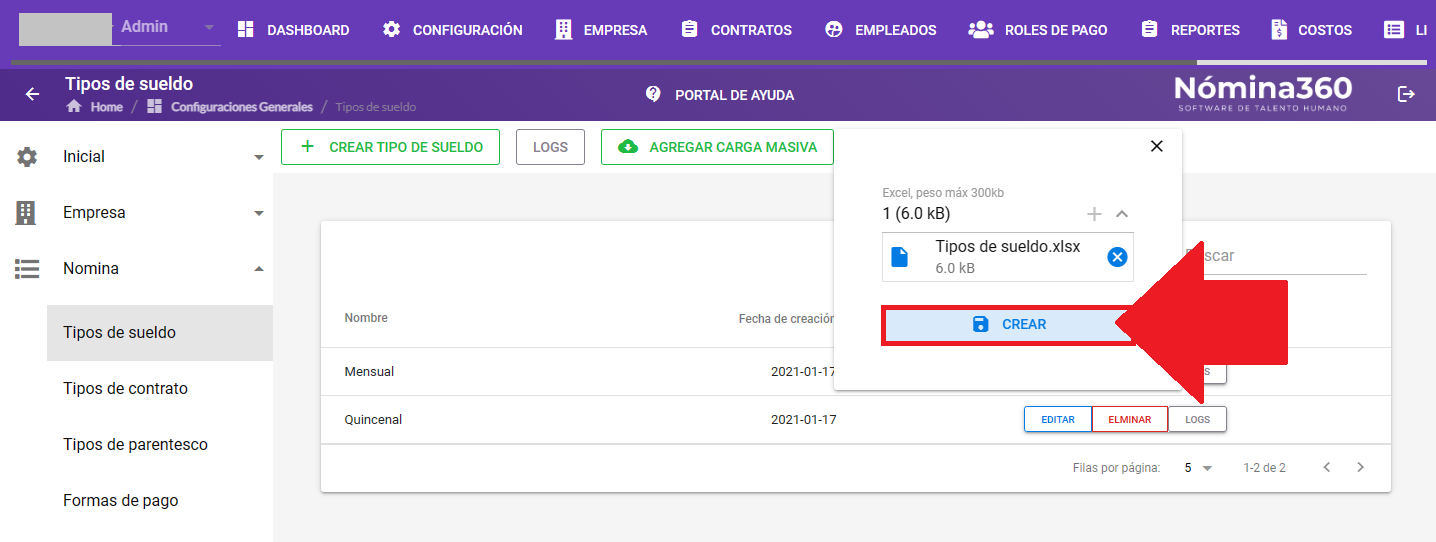The image size is (1436, 542).
Task: Open the Configuración menu
Action: click(x=452, y=30)
